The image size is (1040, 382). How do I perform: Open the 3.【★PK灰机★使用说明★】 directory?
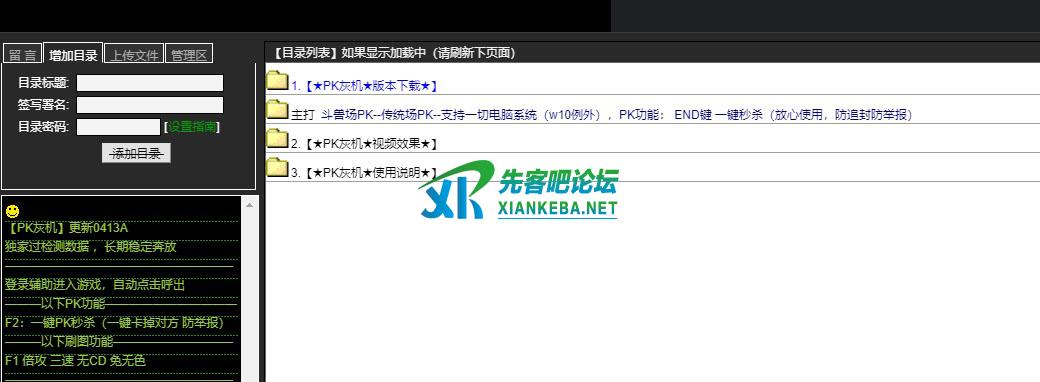click(364, 172)
